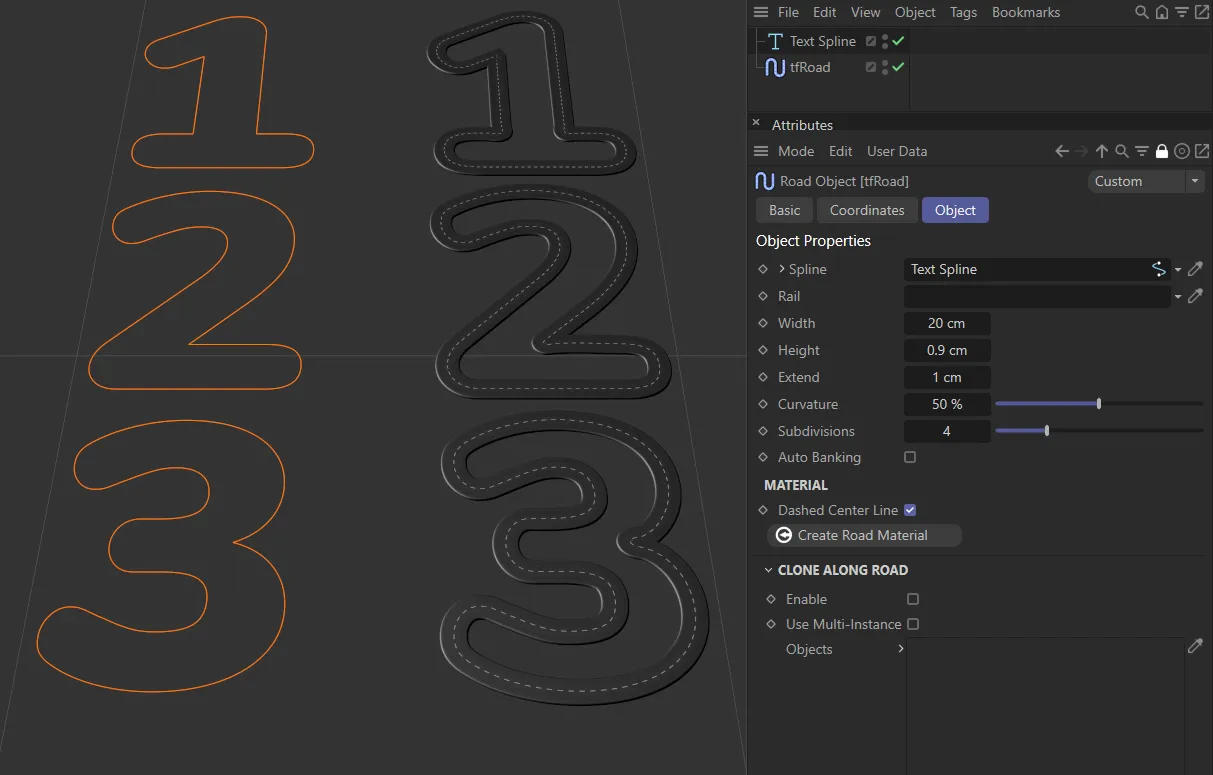Click the lock icon in Attributes

pyautogui.click(x=1162, y=151)
